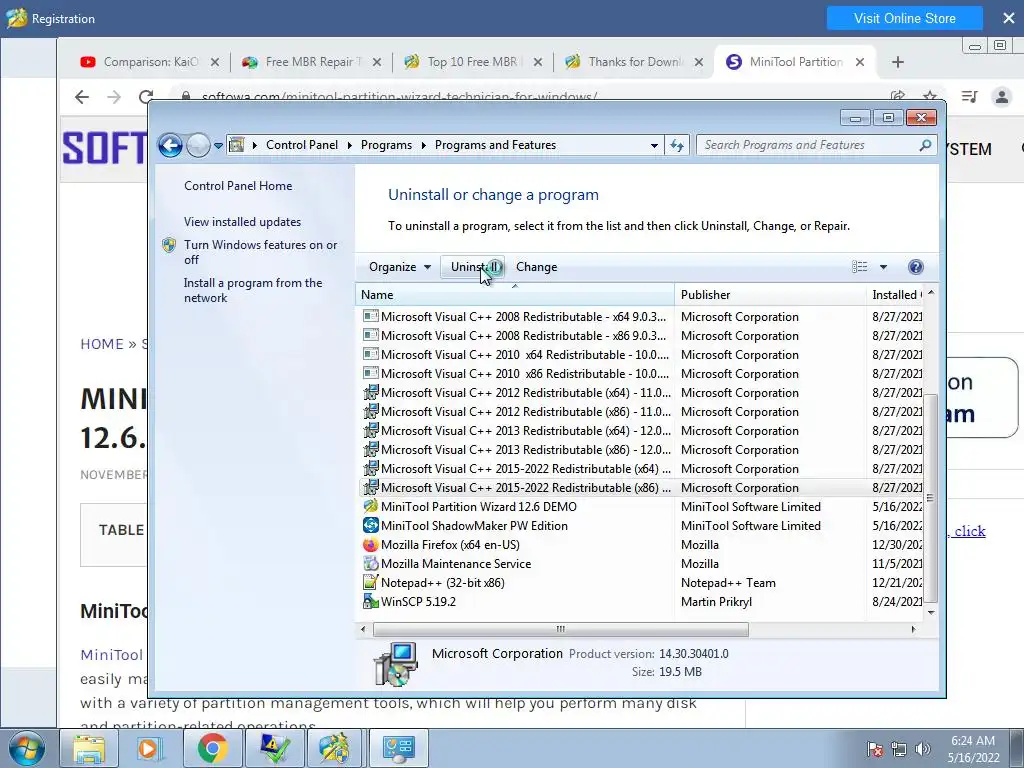Click browser Back arrow in Chrome

(x=82, y=97)
